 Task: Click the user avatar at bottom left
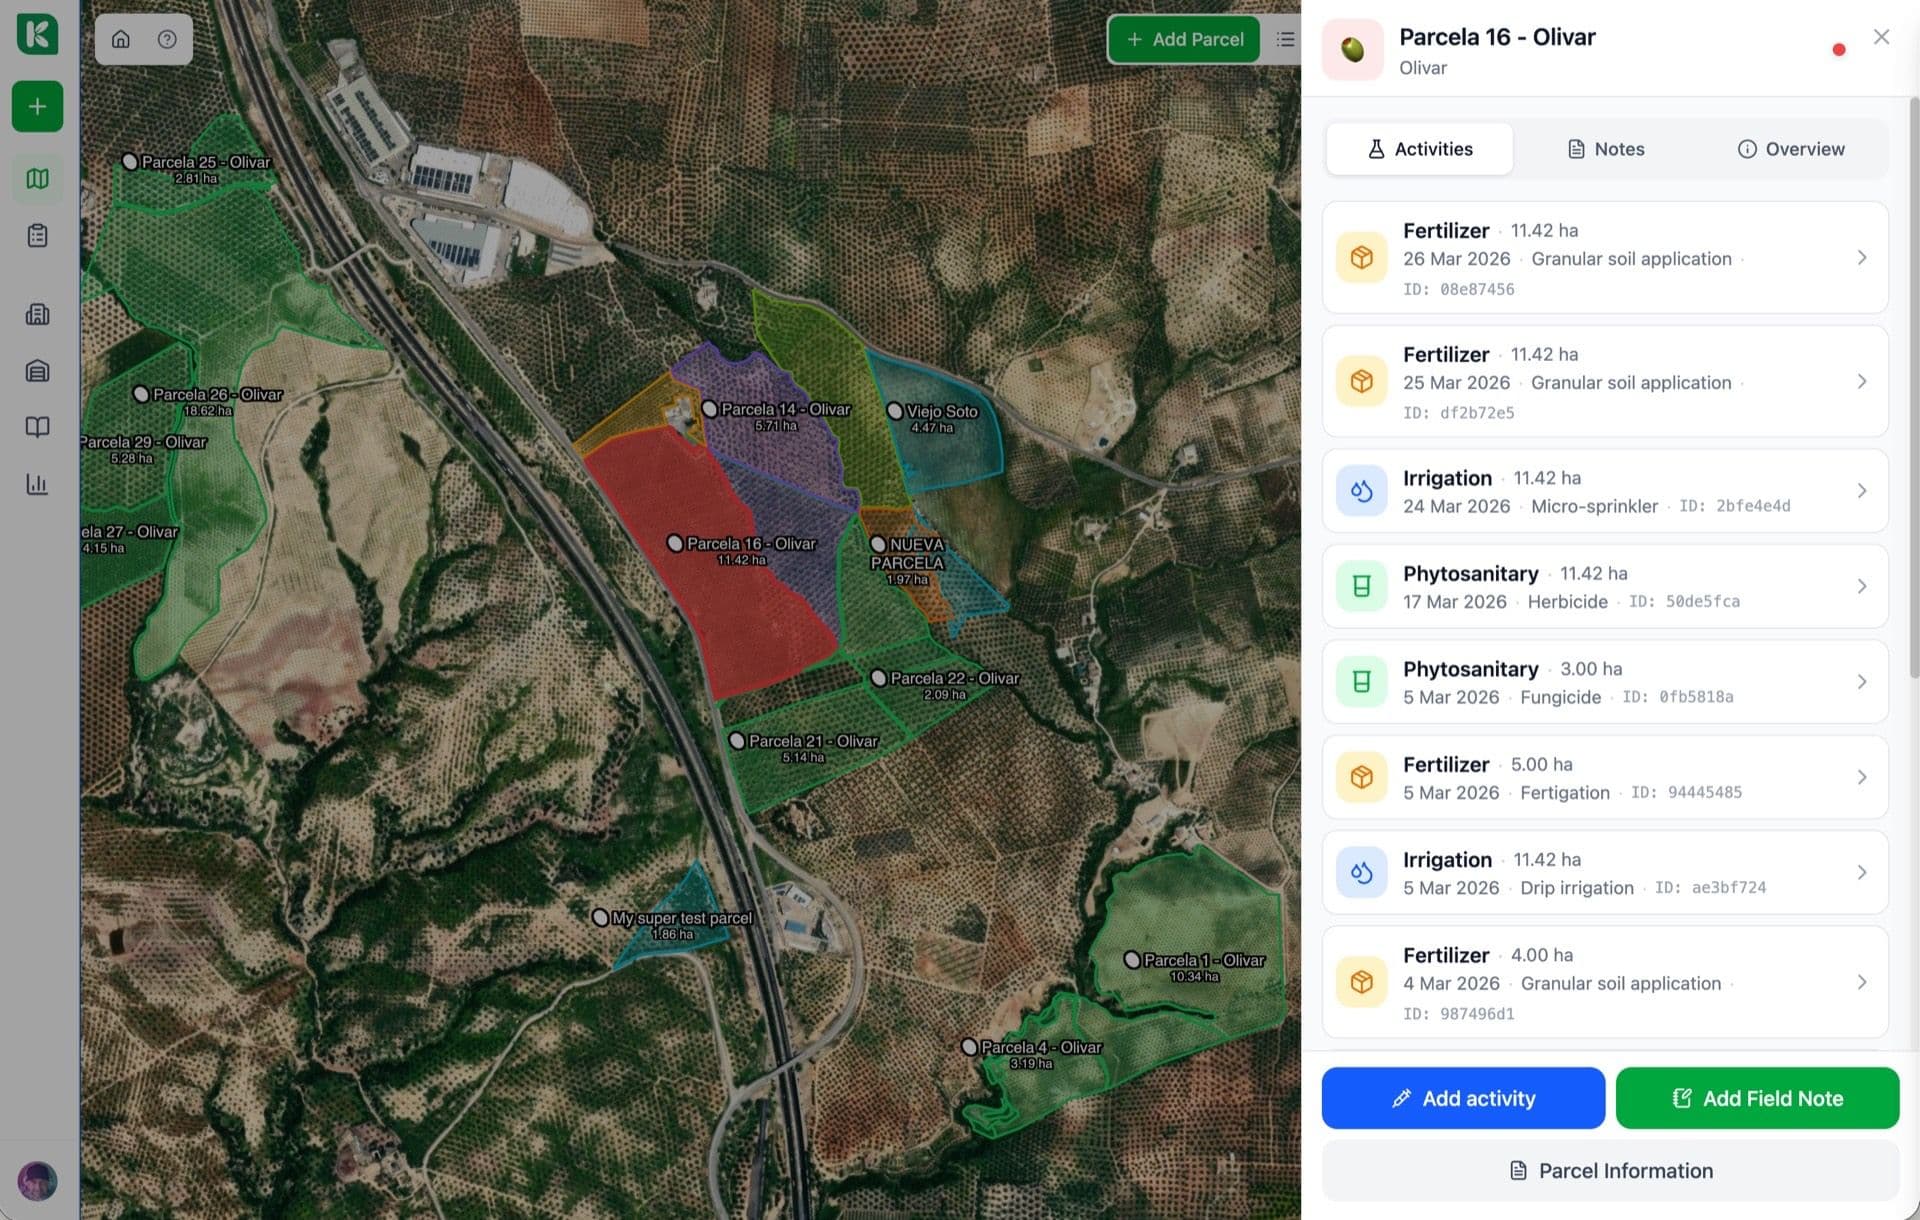37,1181
